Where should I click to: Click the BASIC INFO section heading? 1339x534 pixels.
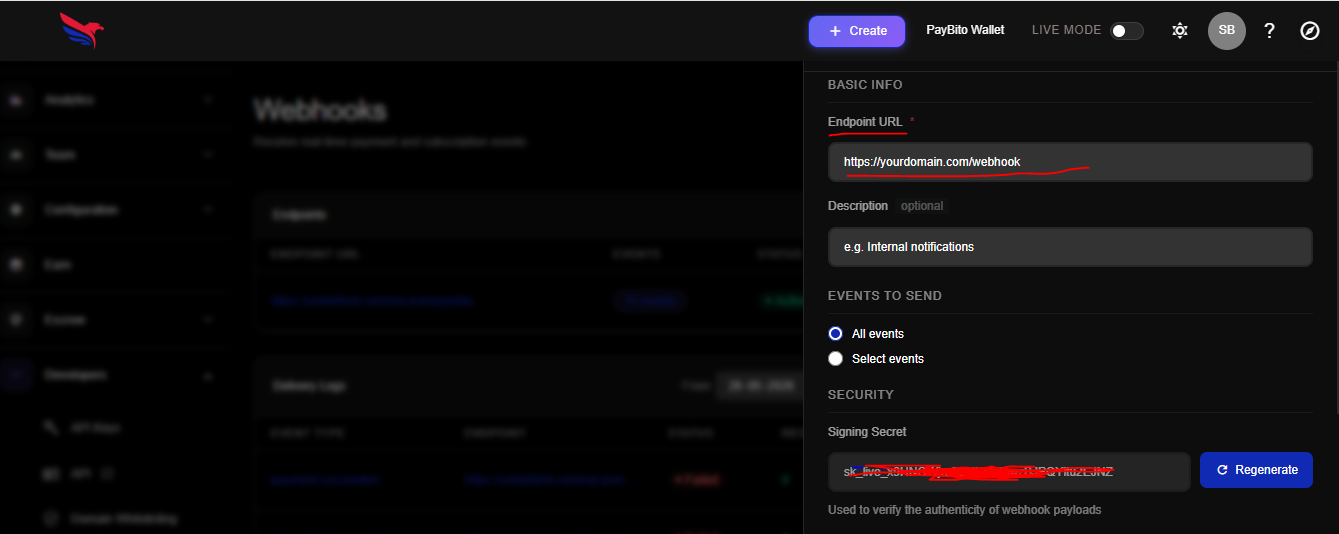[865, 85]
